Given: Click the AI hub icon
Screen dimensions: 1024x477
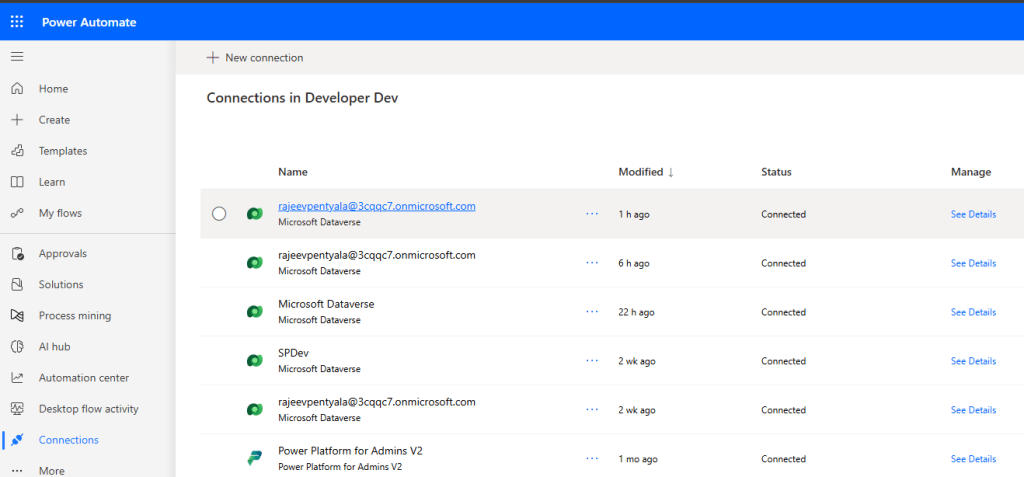Looking at the screenshot, I should [17, 347].
